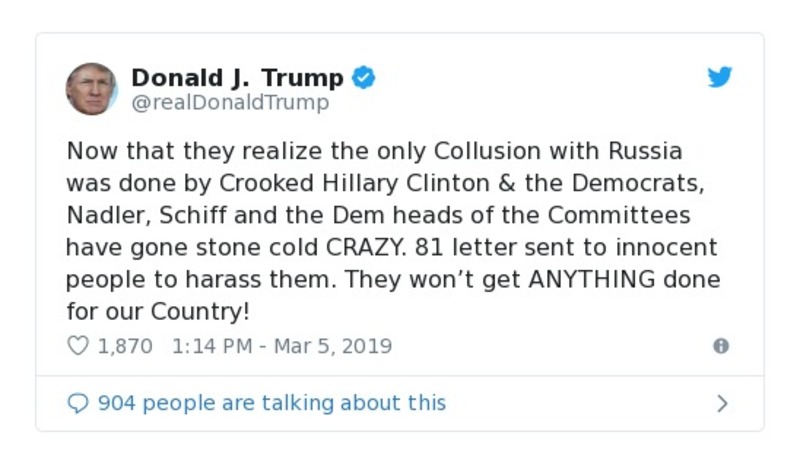Click the Twitter bird logo
This screenshot has width=800, height=467.
(720, 78)
